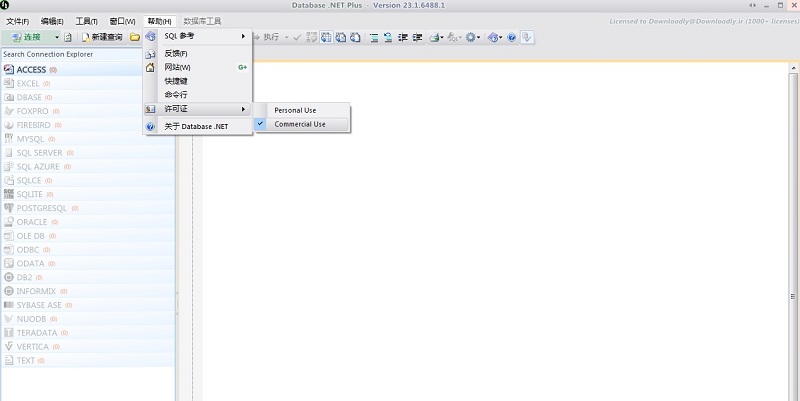
Task: Click the SQLite icon in connection explorer
Action: coord(9,194)
